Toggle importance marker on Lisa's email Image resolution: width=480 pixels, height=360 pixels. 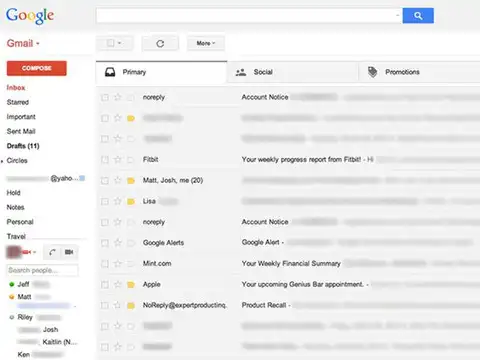(131, 201)
